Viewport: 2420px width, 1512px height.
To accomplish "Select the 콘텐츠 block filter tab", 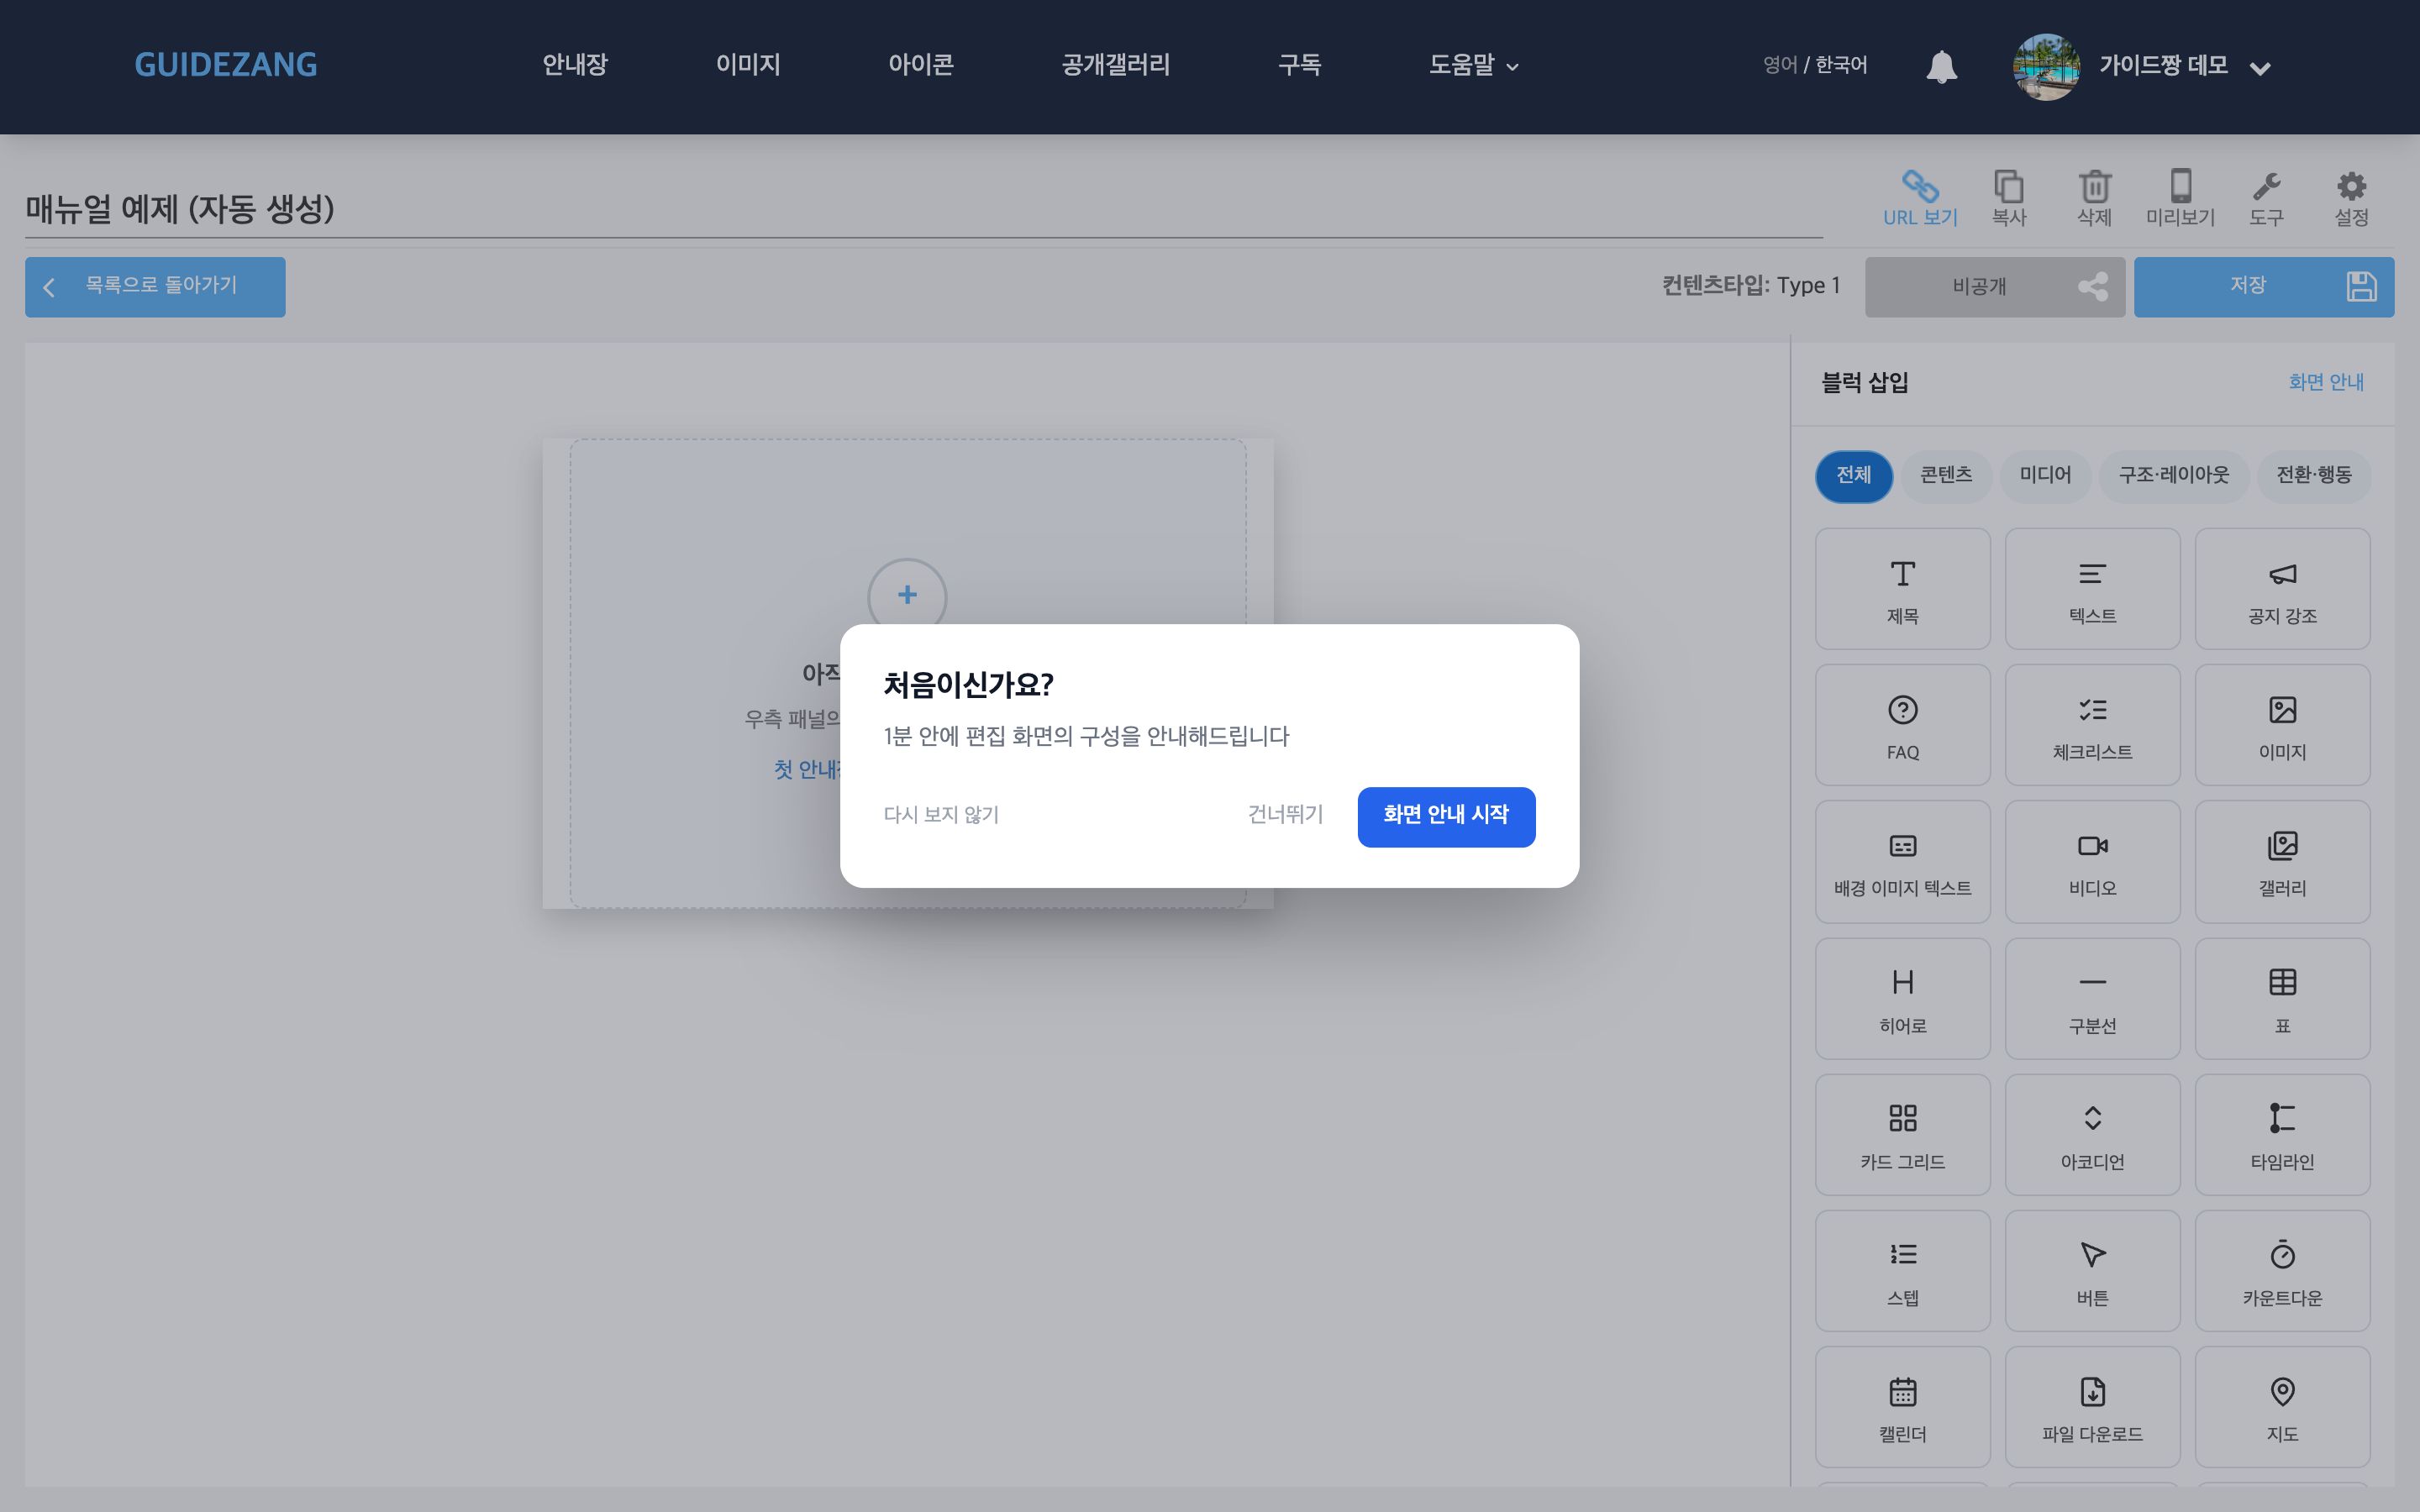I will [1946, 476].
